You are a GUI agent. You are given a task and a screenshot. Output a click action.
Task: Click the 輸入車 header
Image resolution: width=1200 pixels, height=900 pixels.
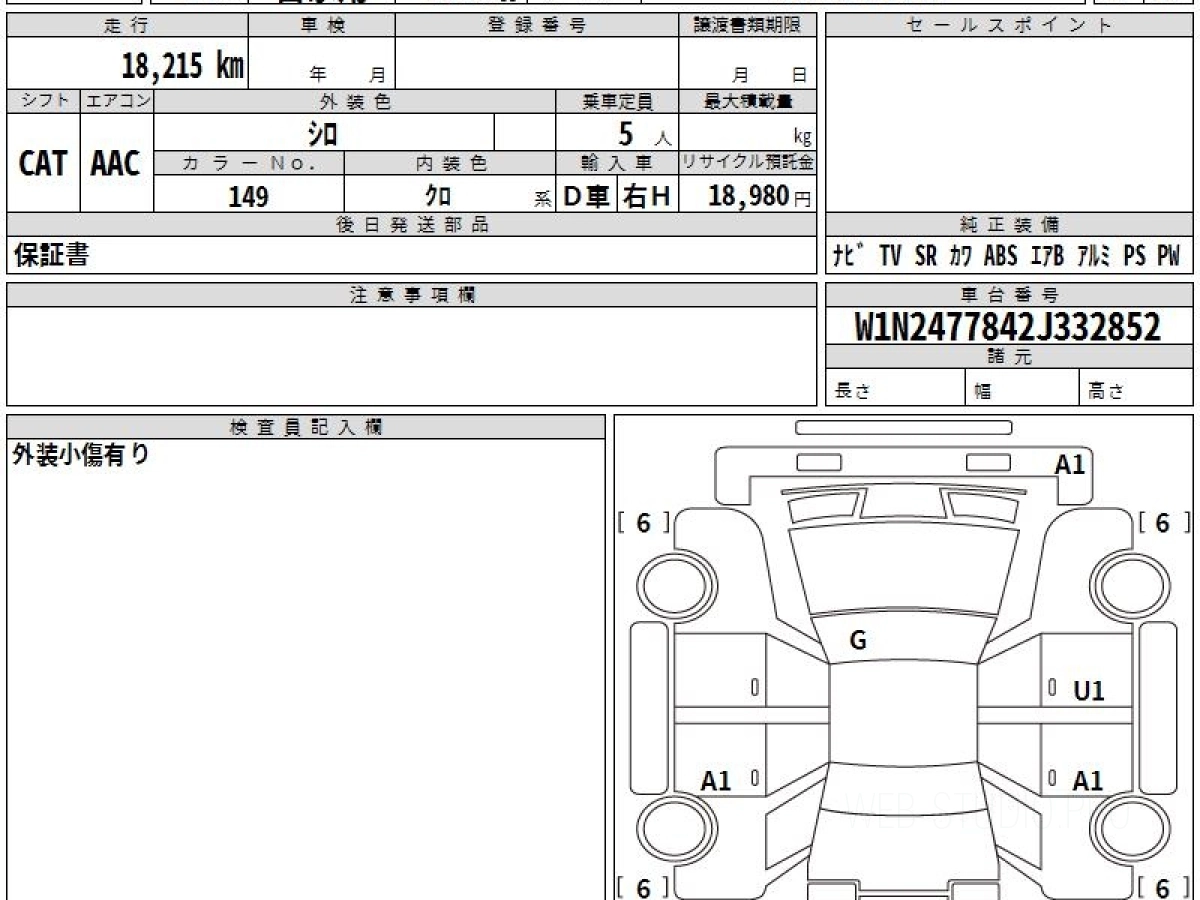pos(617,163)
